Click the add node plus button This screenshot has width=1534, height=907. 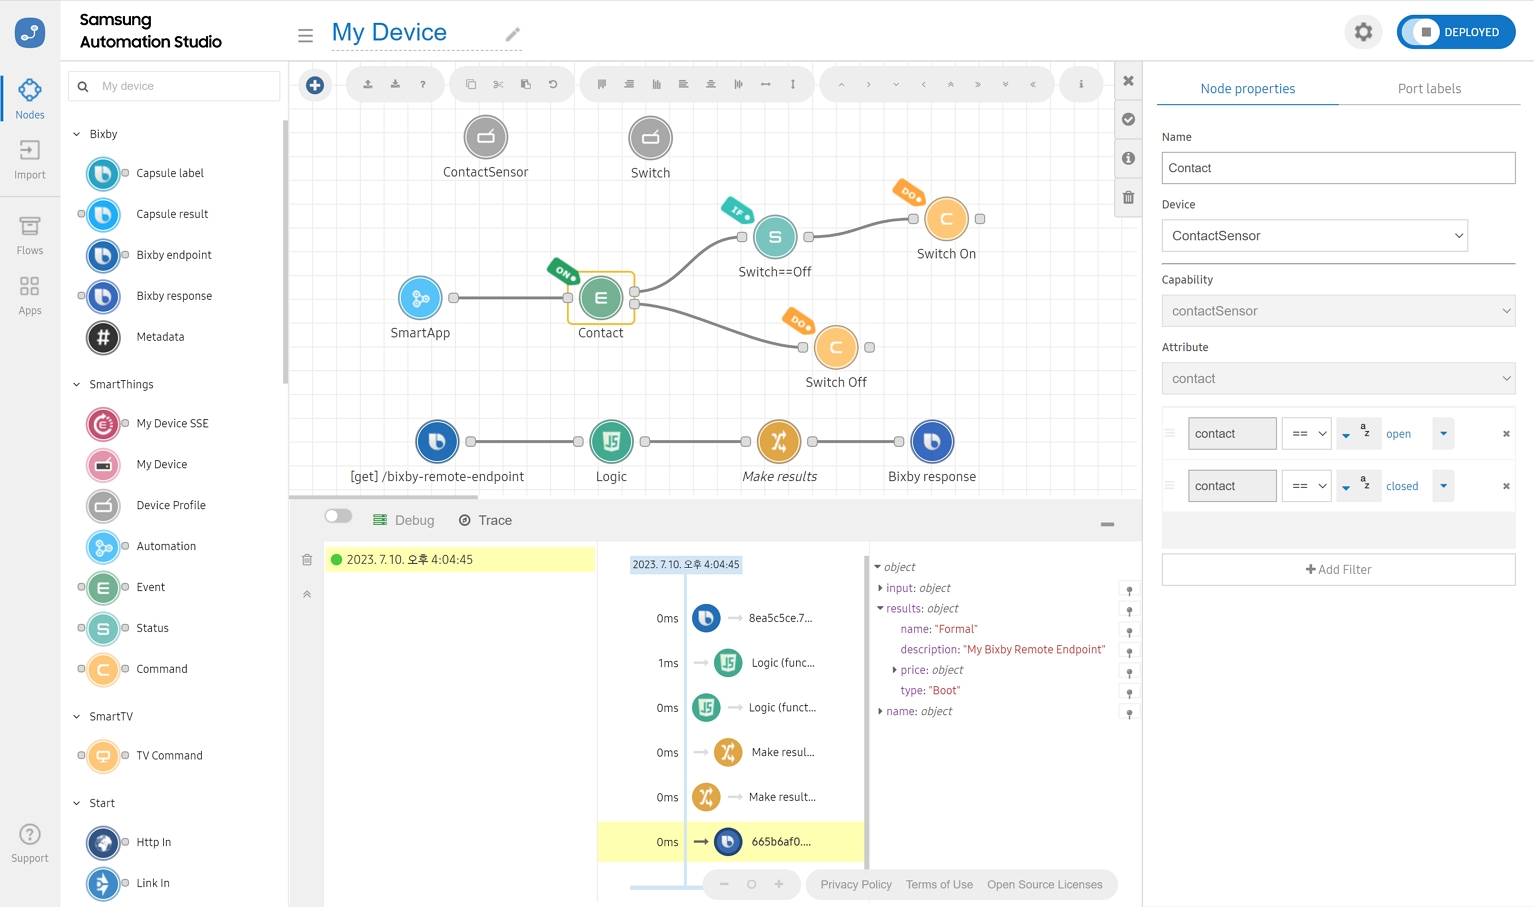[315, 85]
